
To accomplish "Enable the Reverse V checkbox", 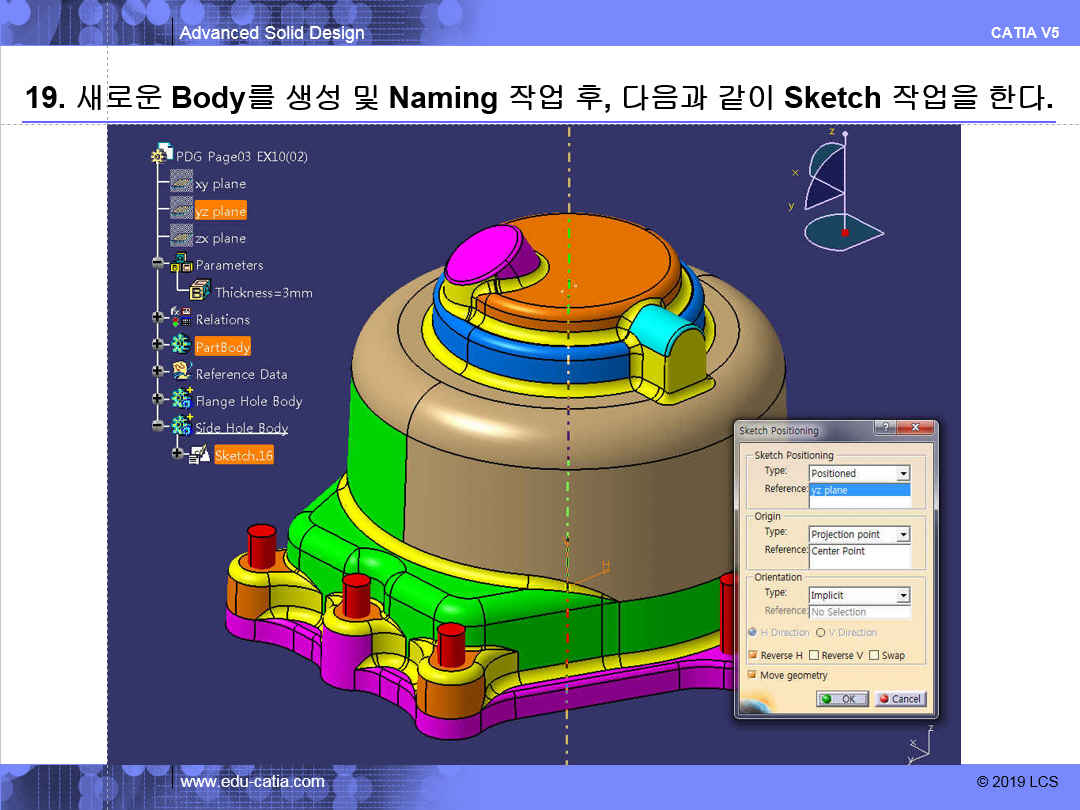I will coord(813,655).
